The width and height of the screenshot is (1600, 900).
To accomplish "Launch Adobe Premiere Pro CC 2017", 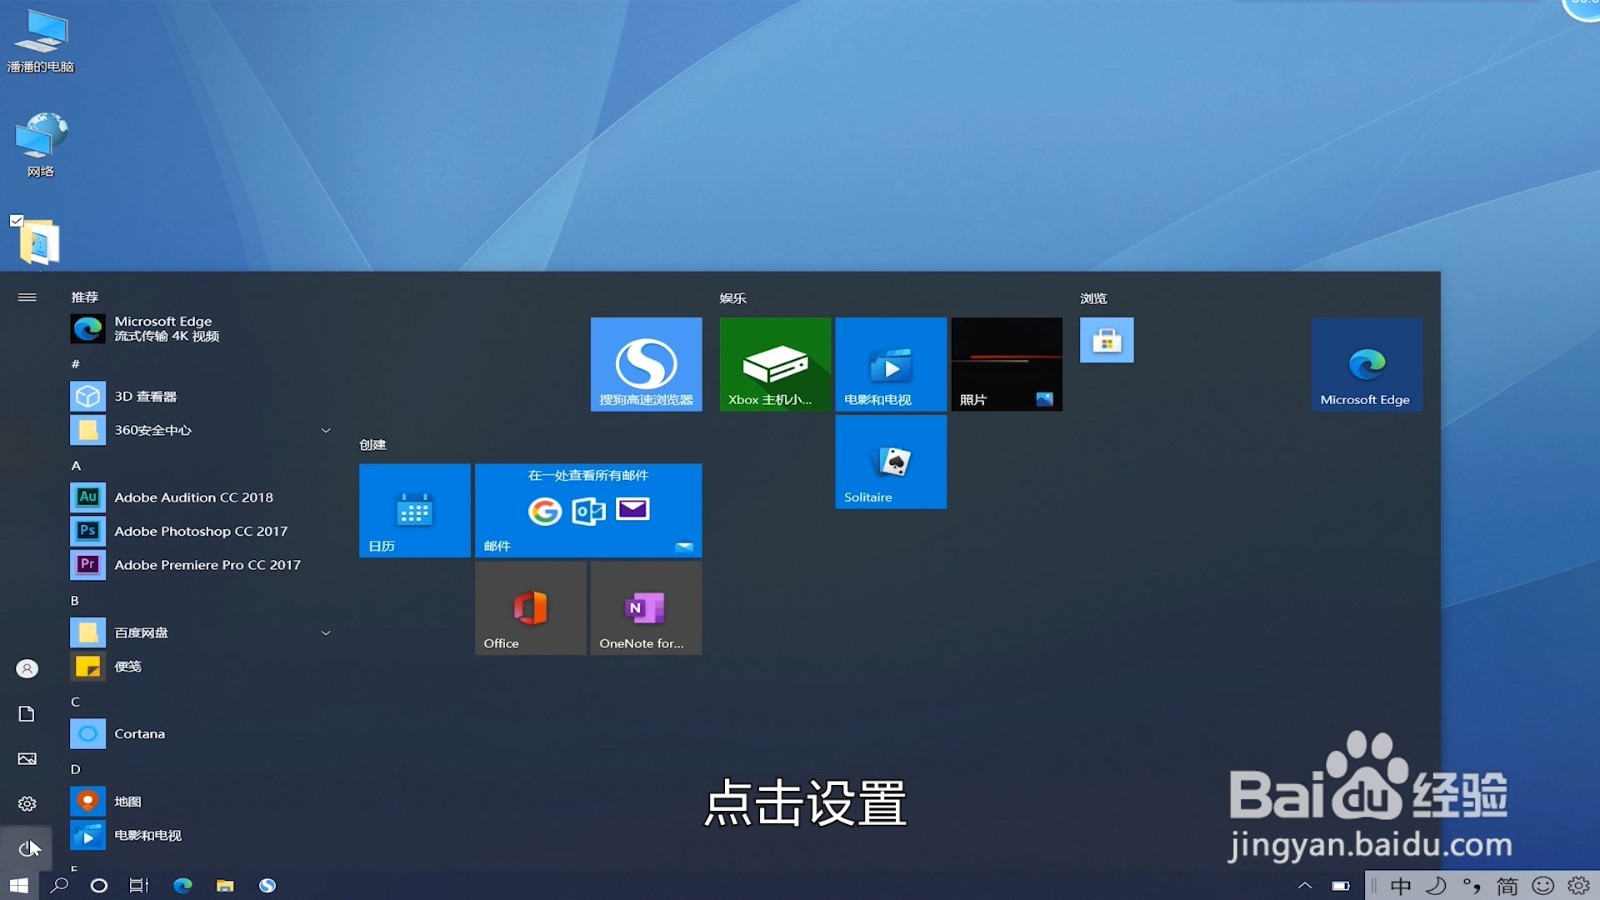I will tap(200, 565).
